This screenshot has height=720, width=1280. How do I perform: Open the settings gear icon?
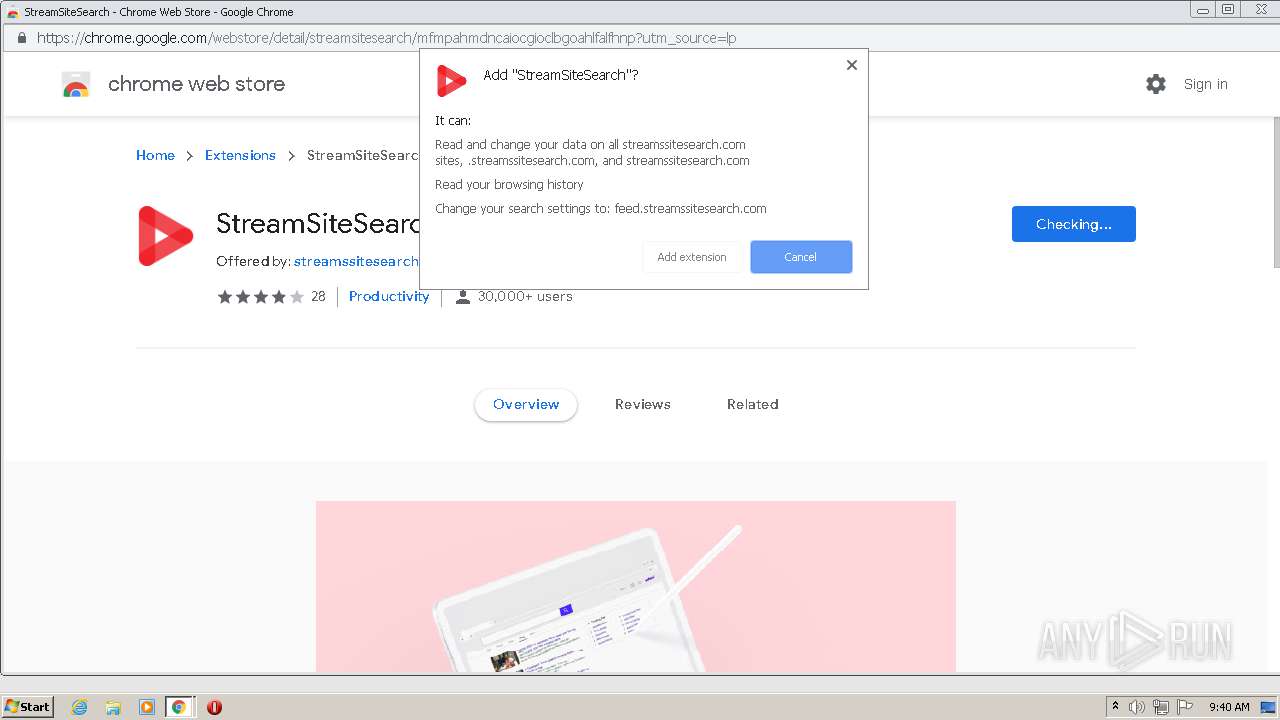pyautogui.click(x=1156, y=84)
